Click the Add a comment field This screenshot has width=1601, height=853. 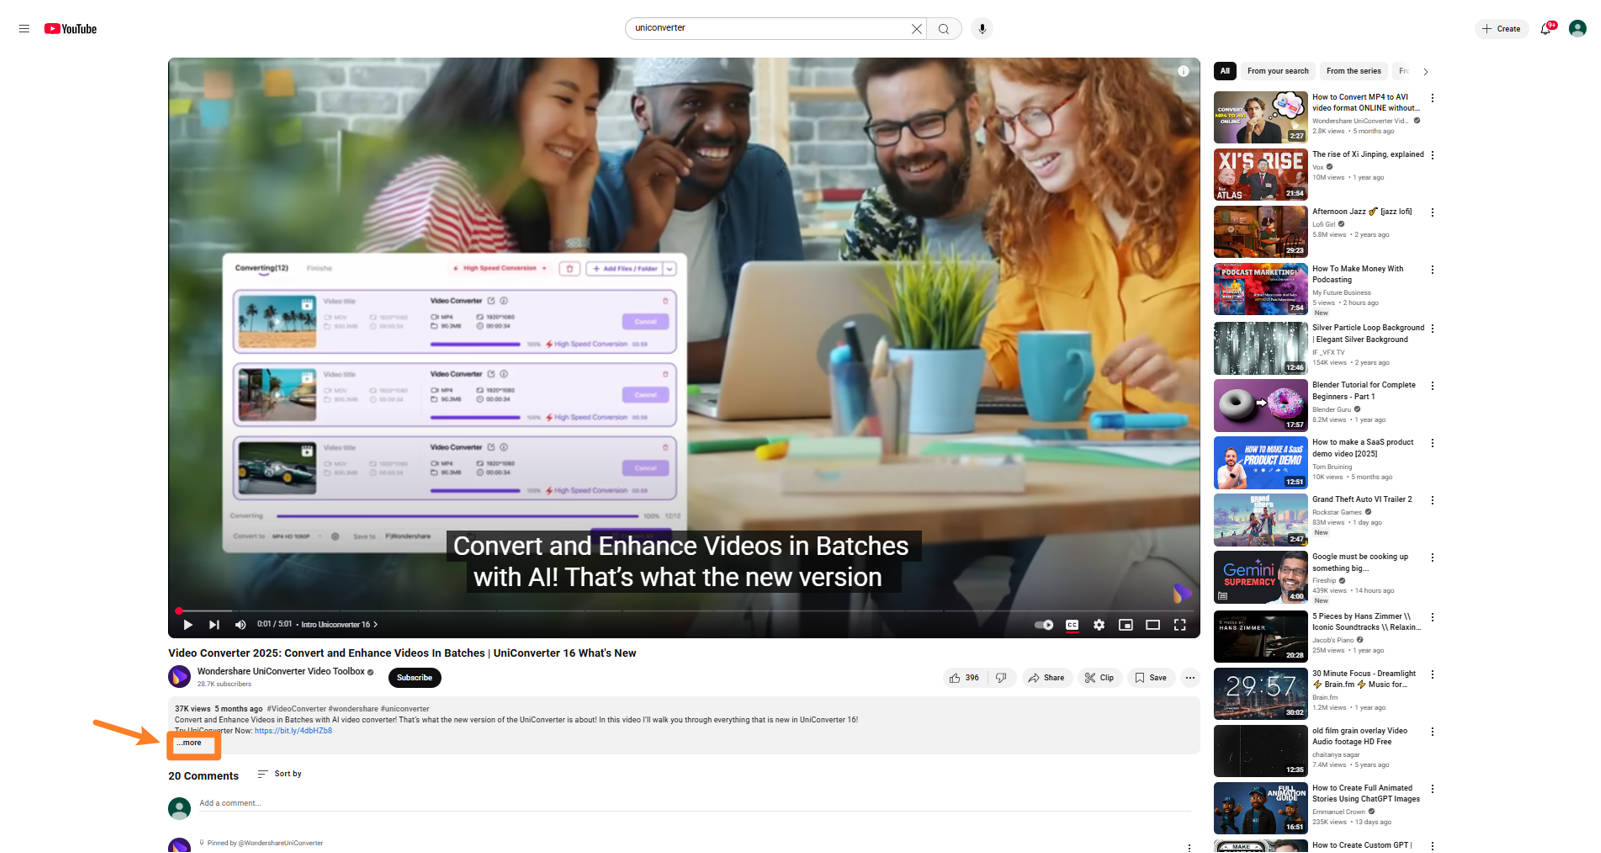695,803
